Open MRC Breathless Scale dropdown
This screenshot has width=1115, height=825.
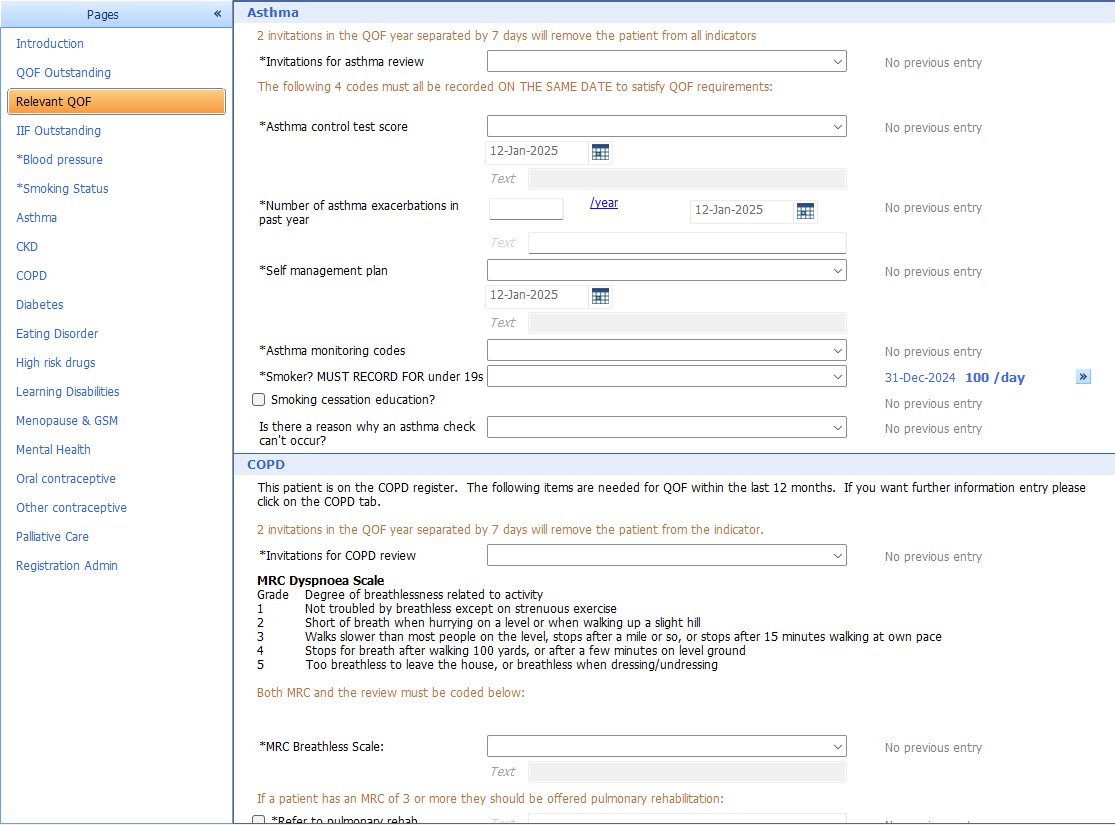pos(666,746)
